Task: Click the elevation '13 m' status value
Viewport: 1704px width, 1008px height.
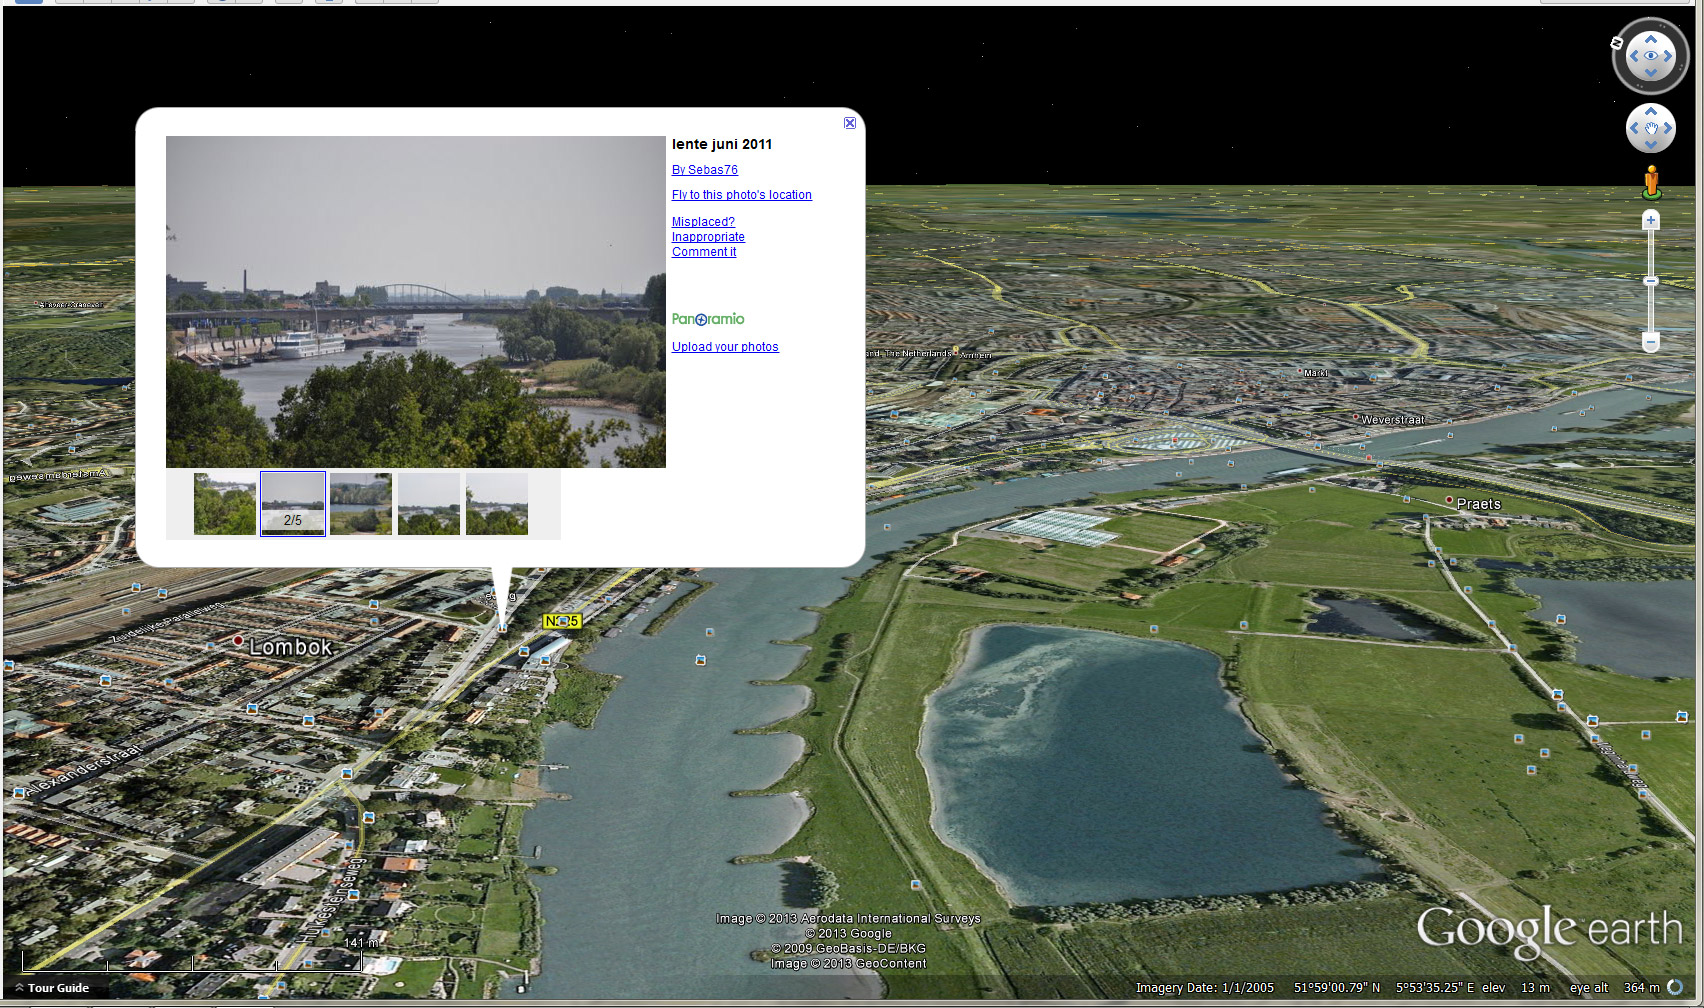Action: tap(1536, 988)
